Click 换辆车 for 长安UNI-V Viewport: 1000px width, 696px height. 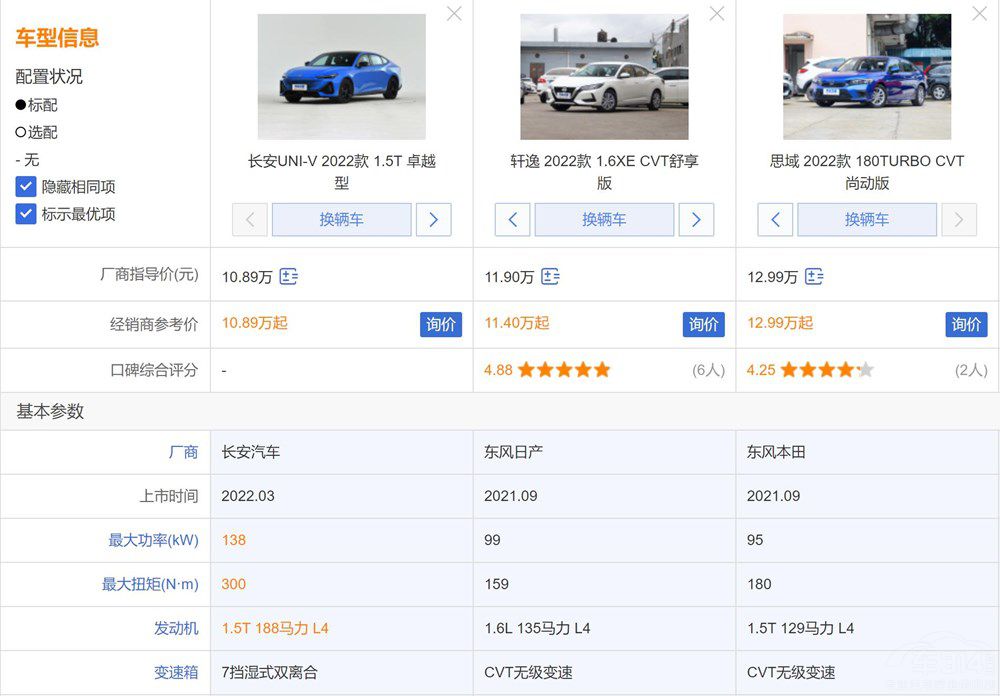[x=341, y=220]
